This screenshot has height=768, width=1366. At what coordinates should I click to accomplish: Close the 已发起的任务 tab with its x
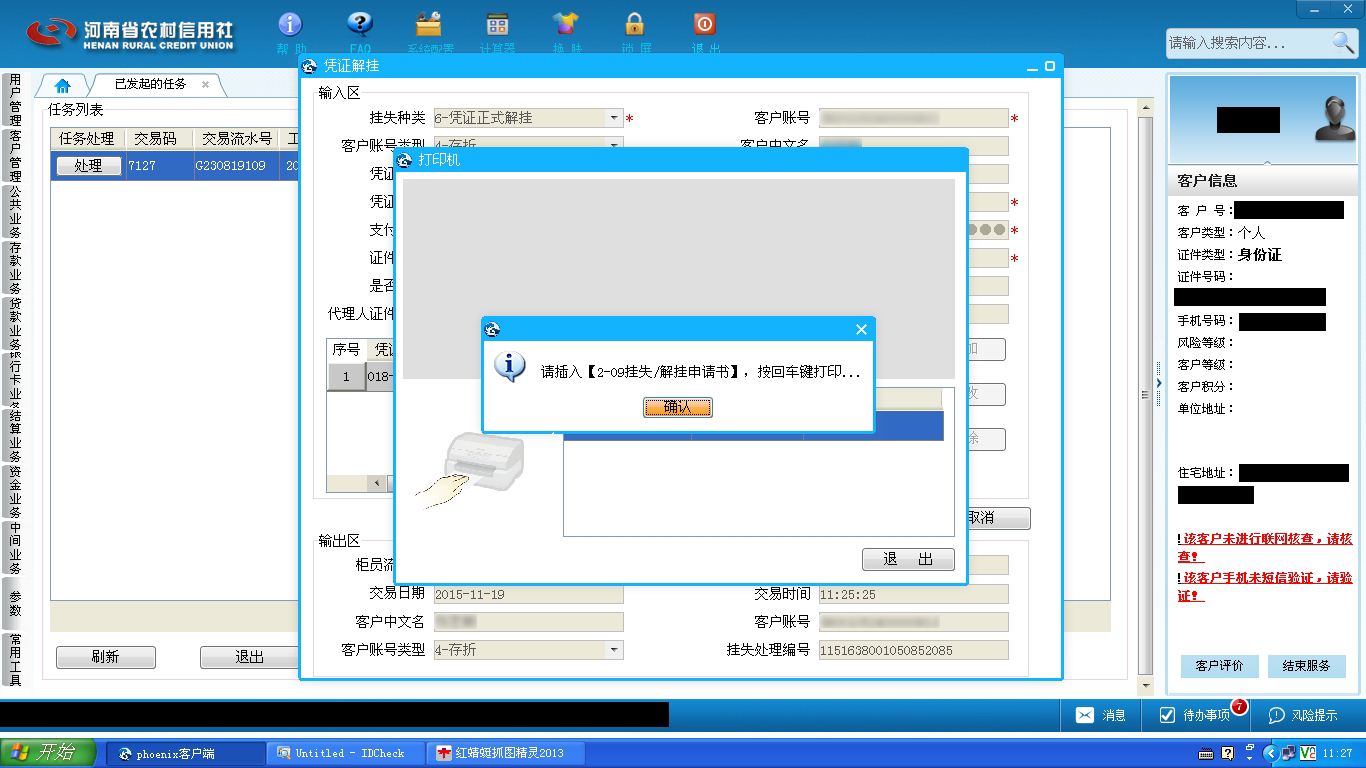pyautogui.click(x=206, y=85)
